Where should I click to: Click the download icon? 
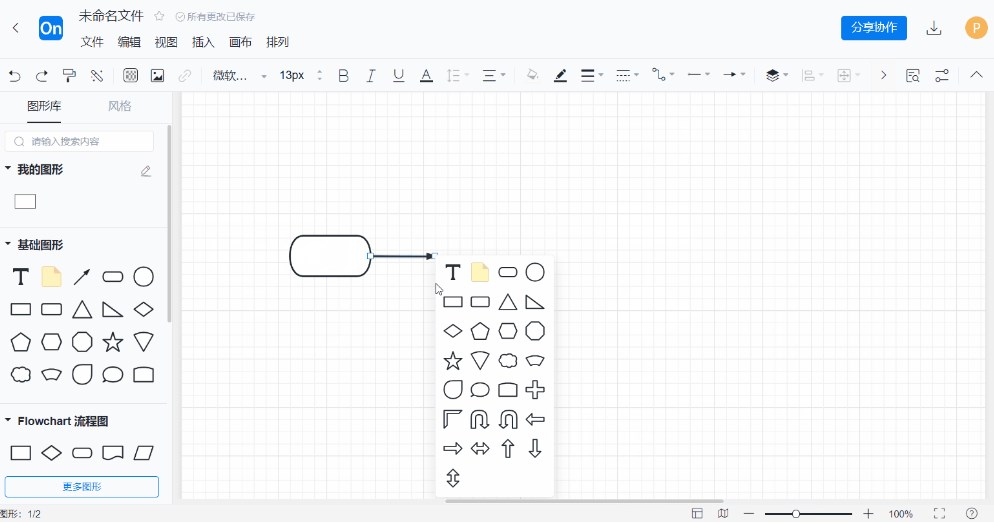point(934,28)
